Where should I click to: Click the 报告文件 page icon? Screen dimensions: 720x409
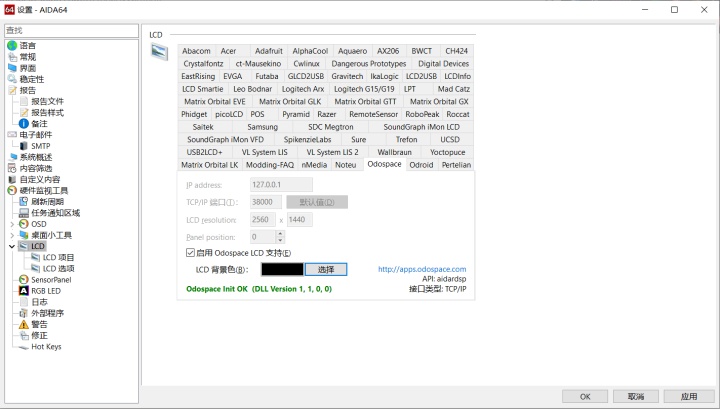(24, 101)
